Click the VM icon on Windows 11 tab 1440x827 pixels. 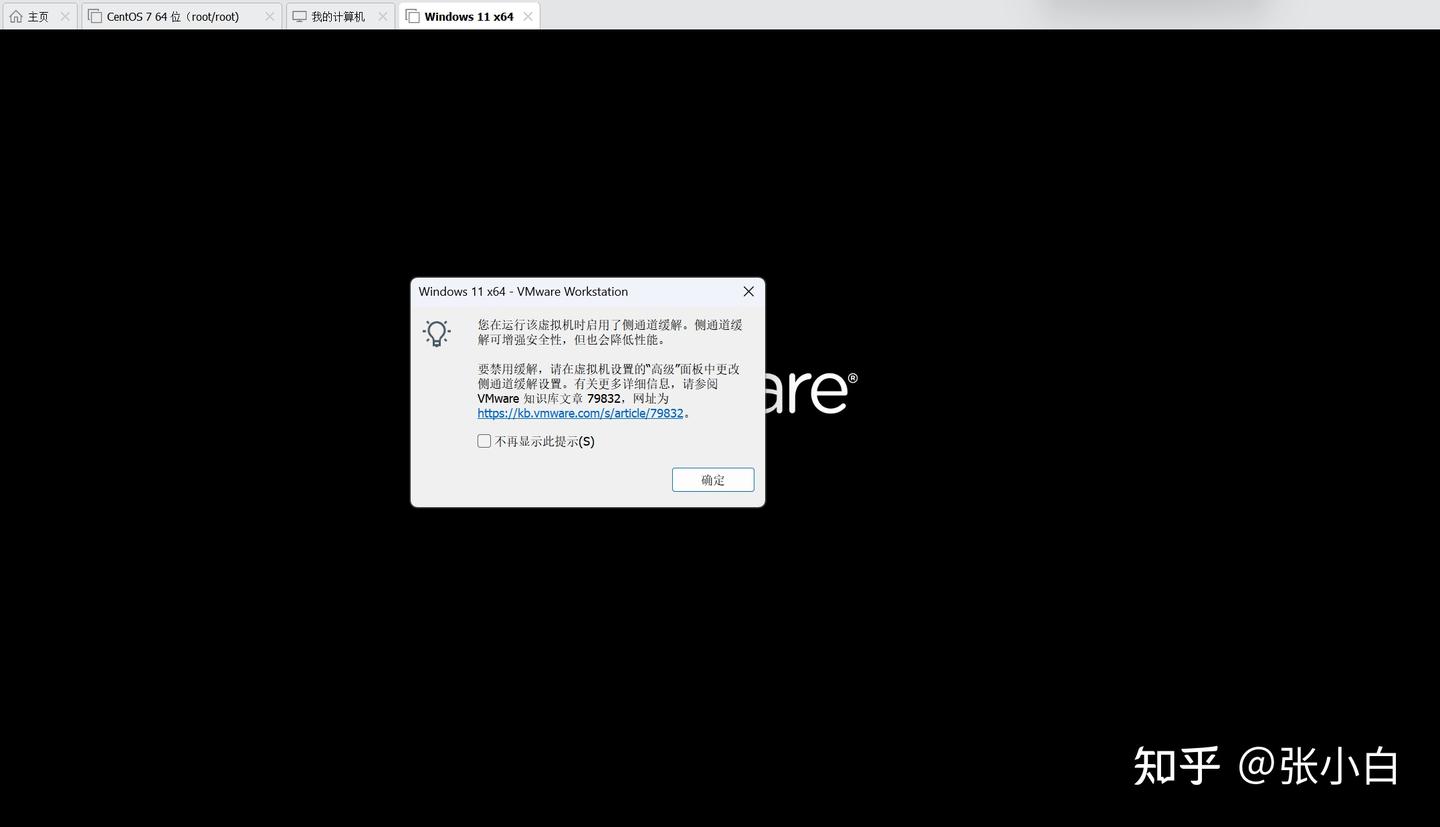click(x=412, y=16)
